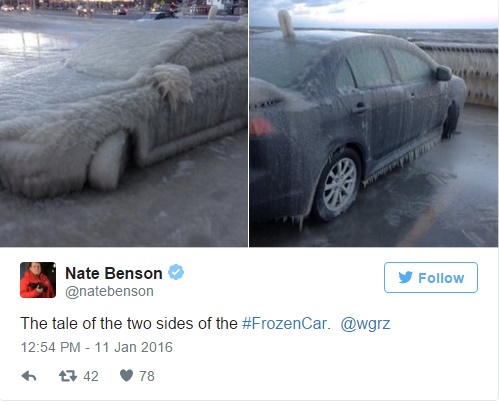Open the @natebenson handle link
This screenshot has width=499, height=405.
pyautogui.click(x=109, y=291)
